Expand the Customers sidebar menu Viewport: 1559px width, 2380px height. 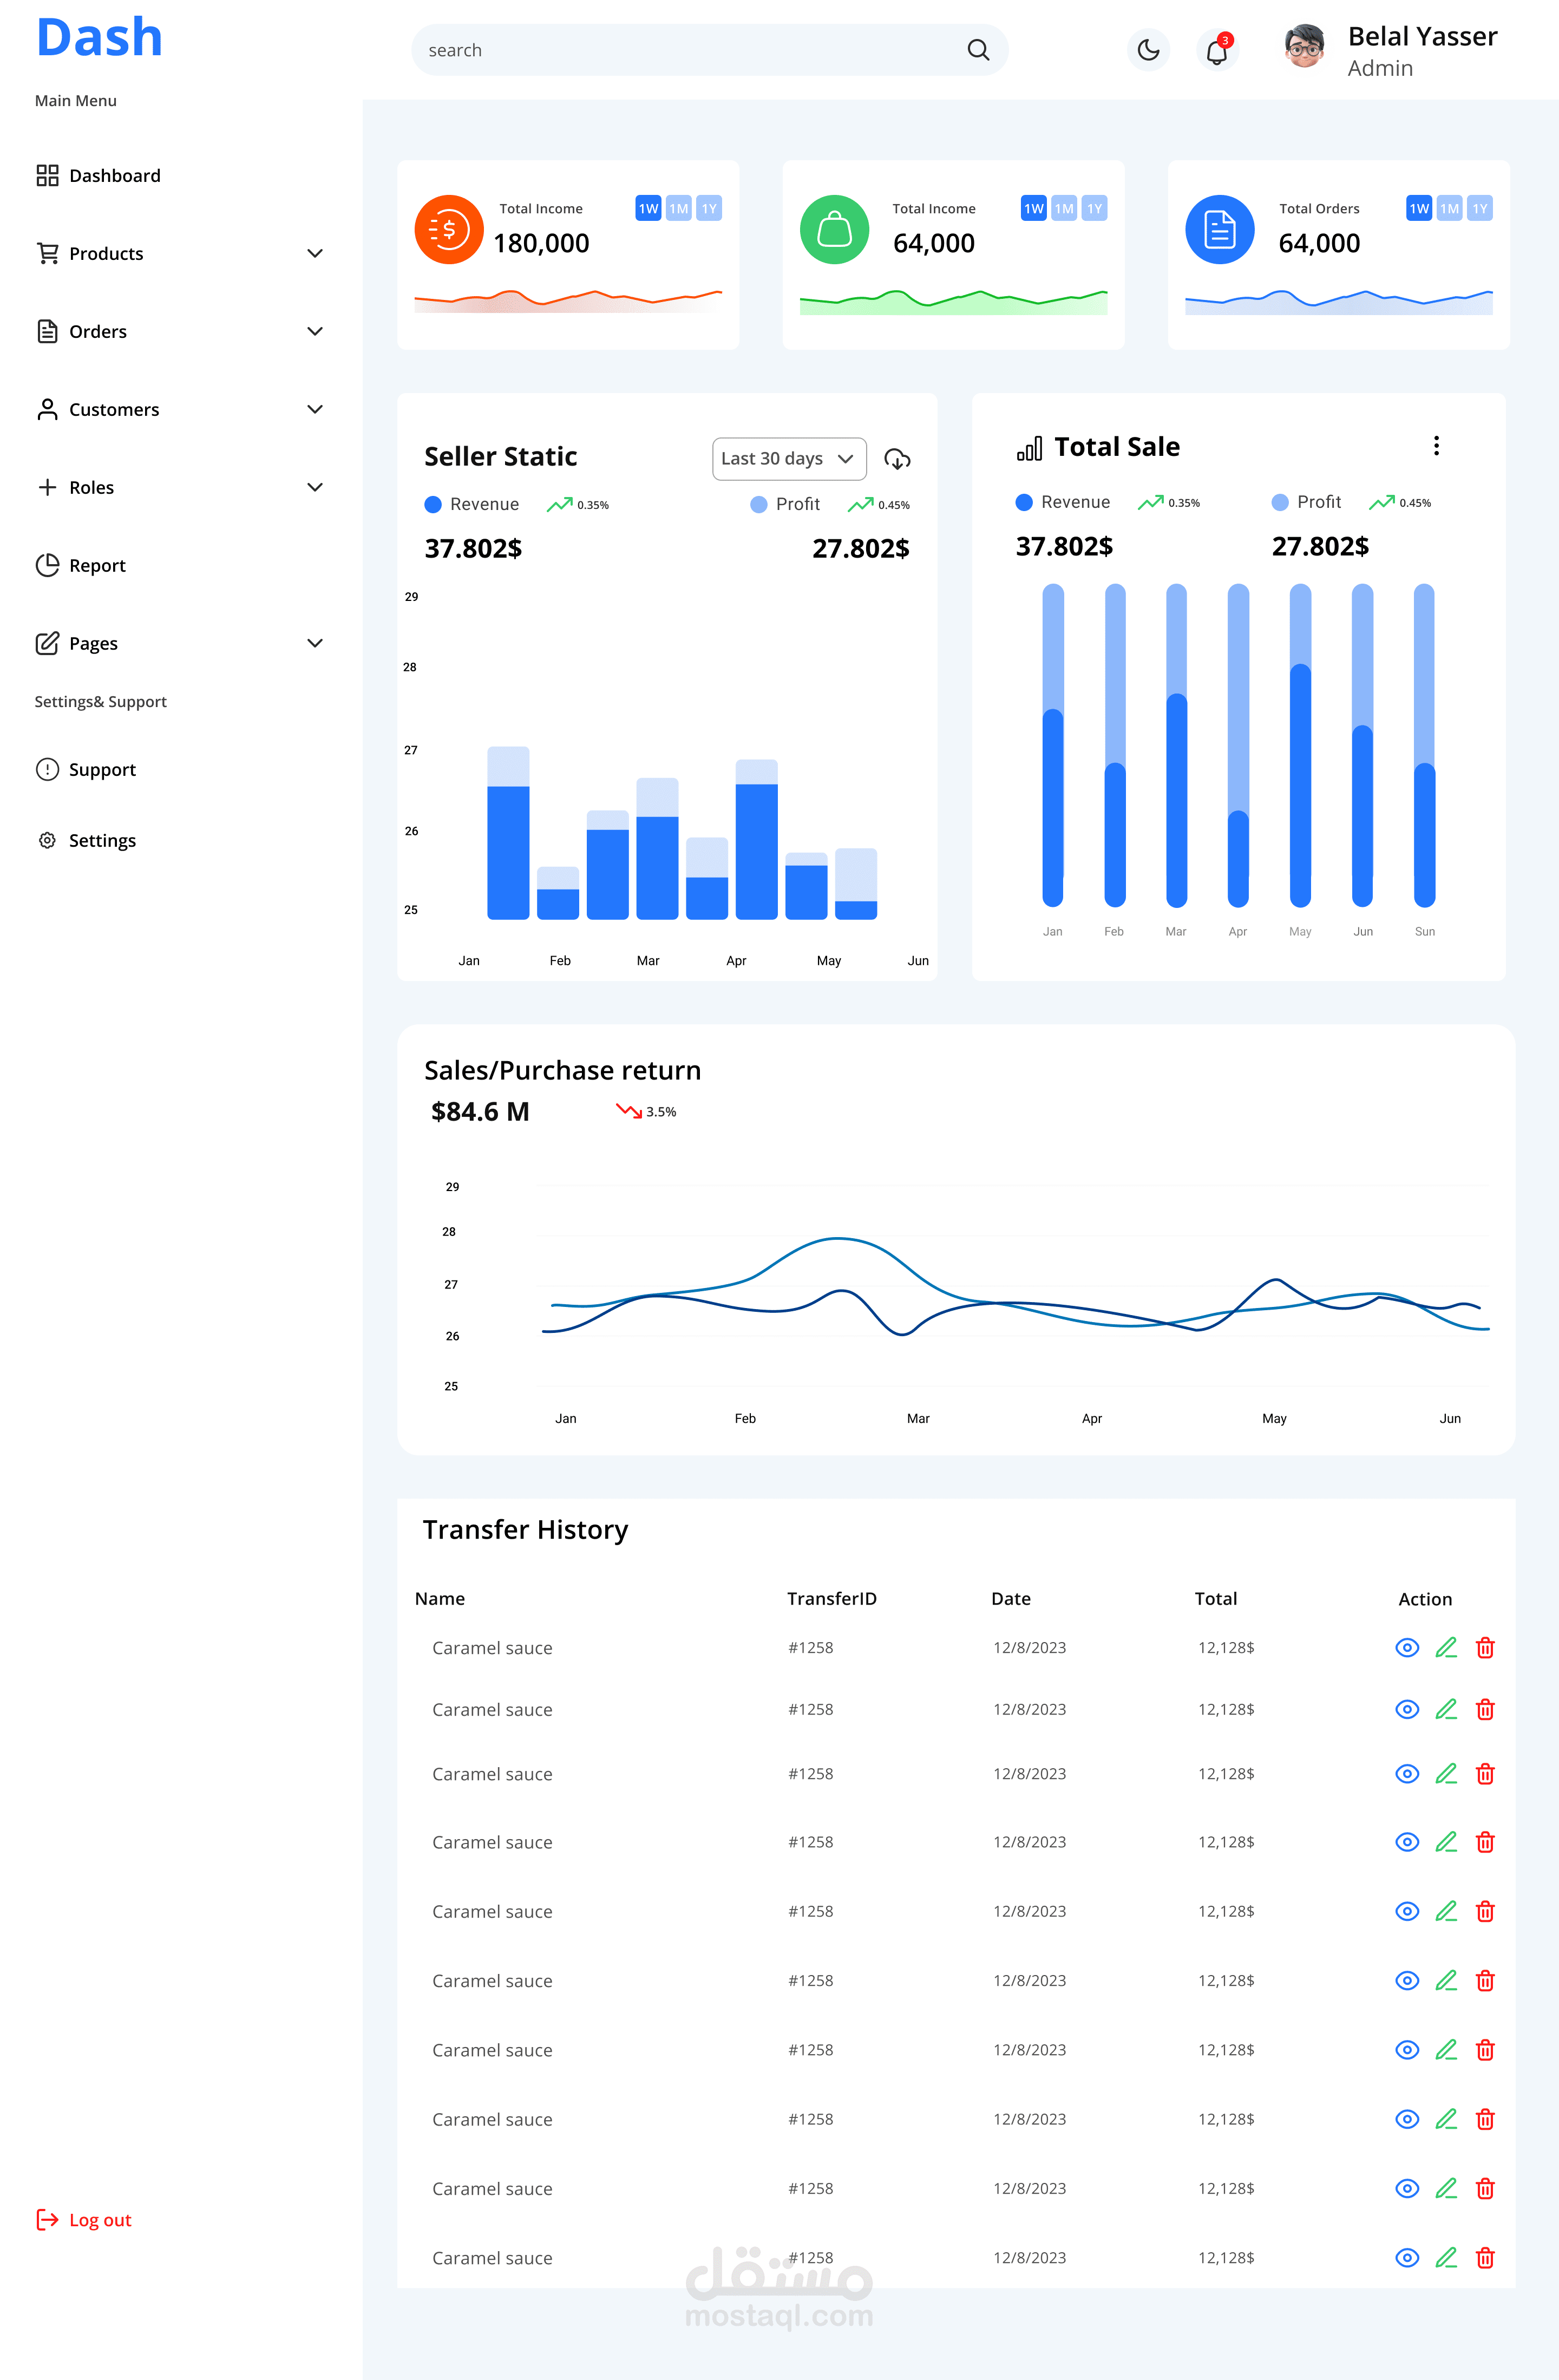[314, 410]
